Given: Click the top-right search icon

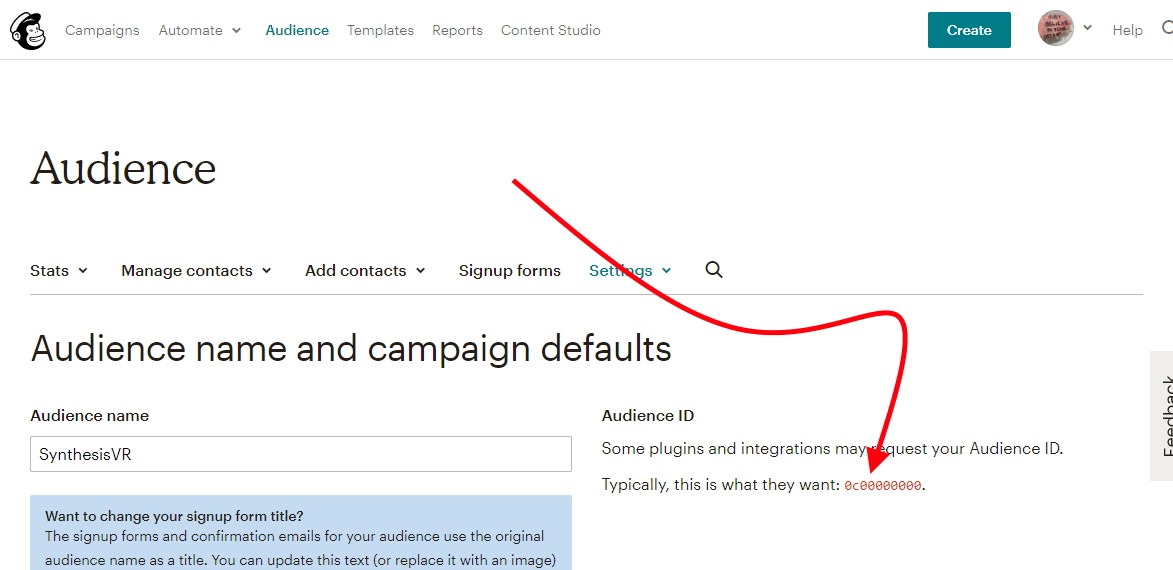Looking at the screenshot, I should click(x=1167, y=28).
